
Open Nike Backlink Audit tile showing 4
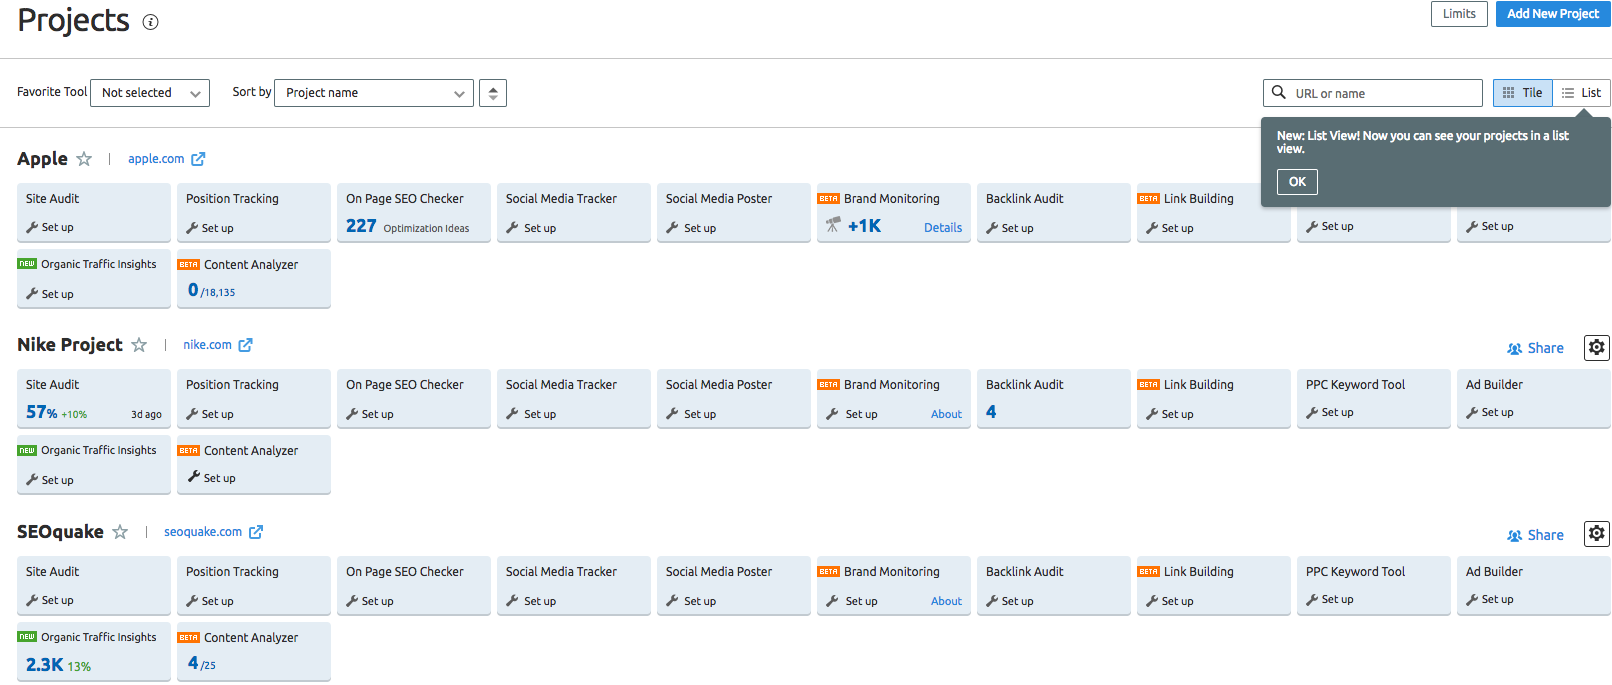tap(1054, 399)
